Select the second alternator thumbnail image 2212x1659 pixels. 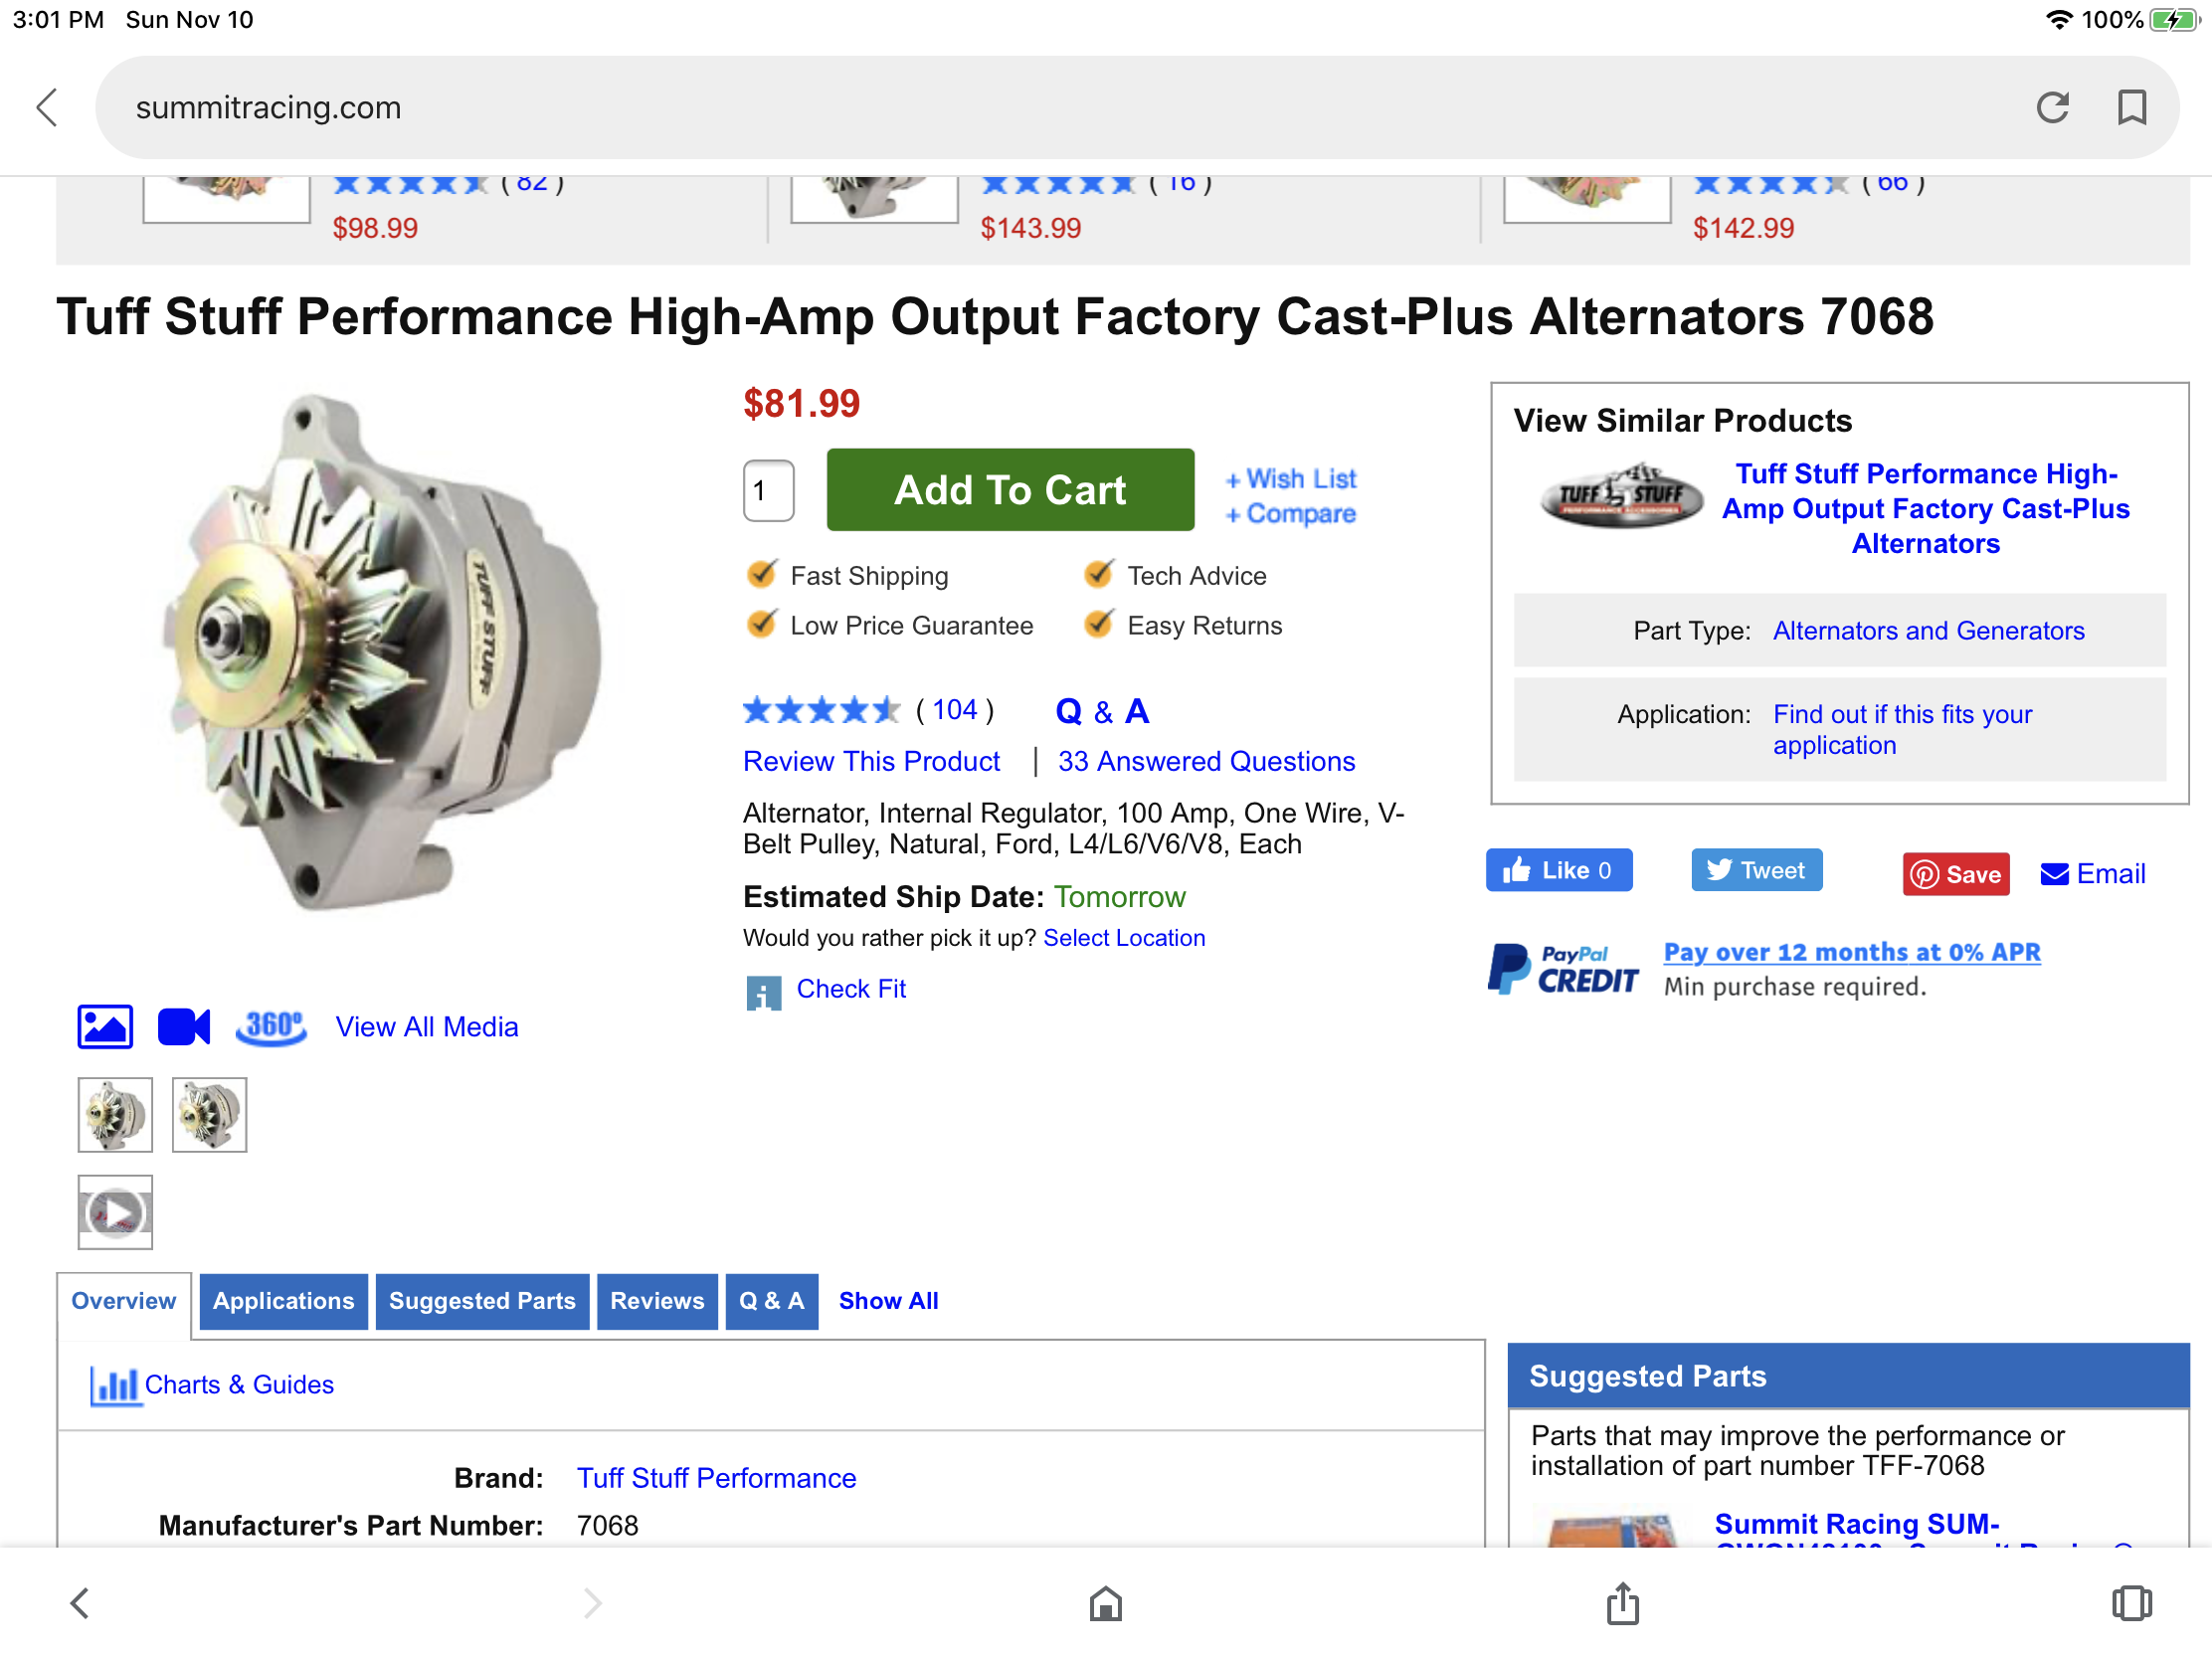[209, 1115]
